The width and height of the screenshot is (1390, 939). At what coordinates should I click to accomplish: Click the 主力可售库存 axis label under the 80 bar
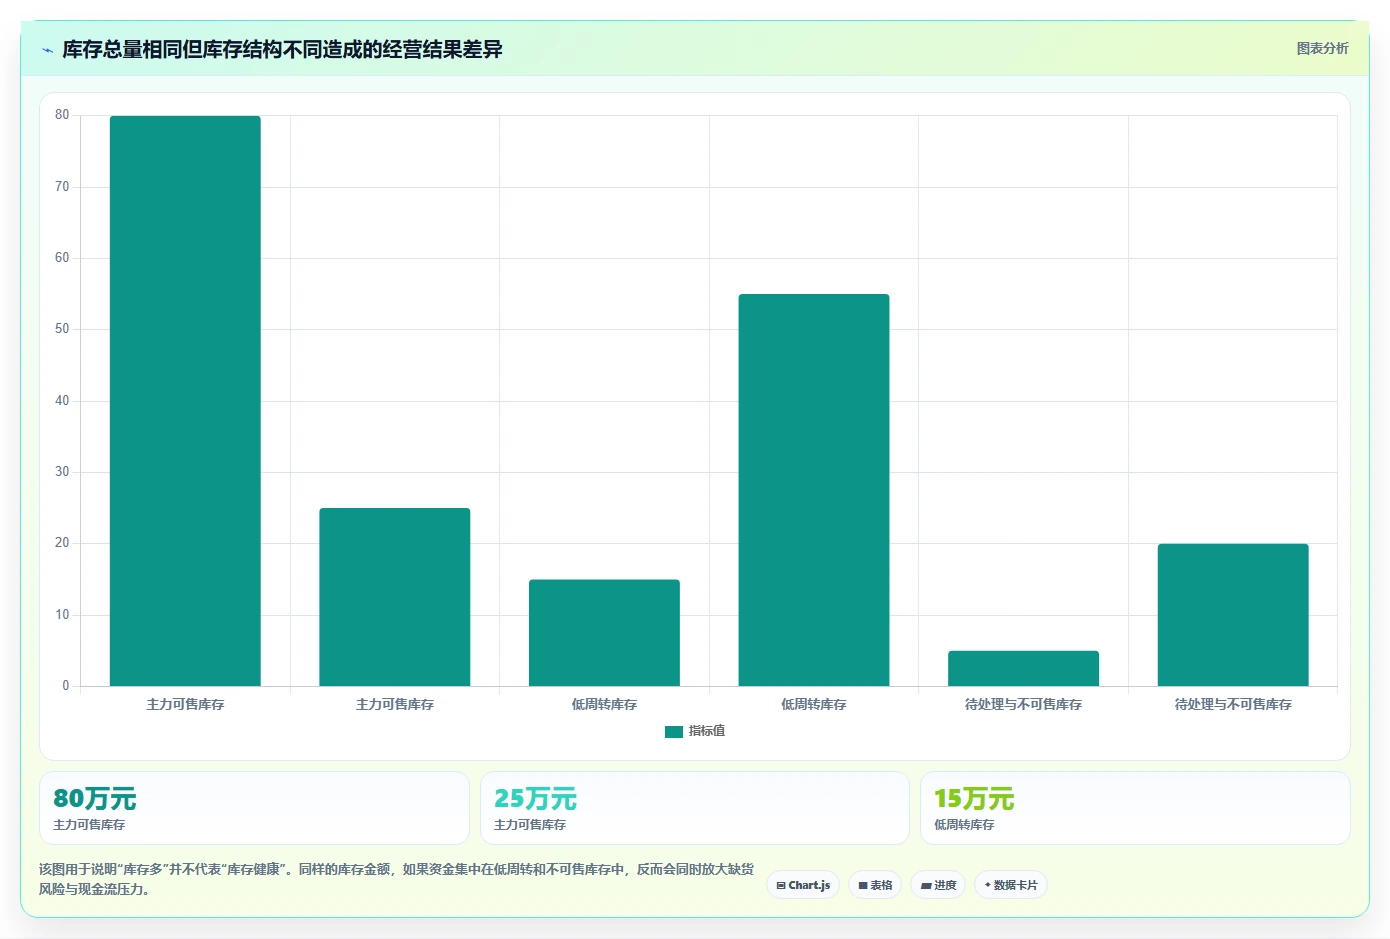(x=185, y=705)
